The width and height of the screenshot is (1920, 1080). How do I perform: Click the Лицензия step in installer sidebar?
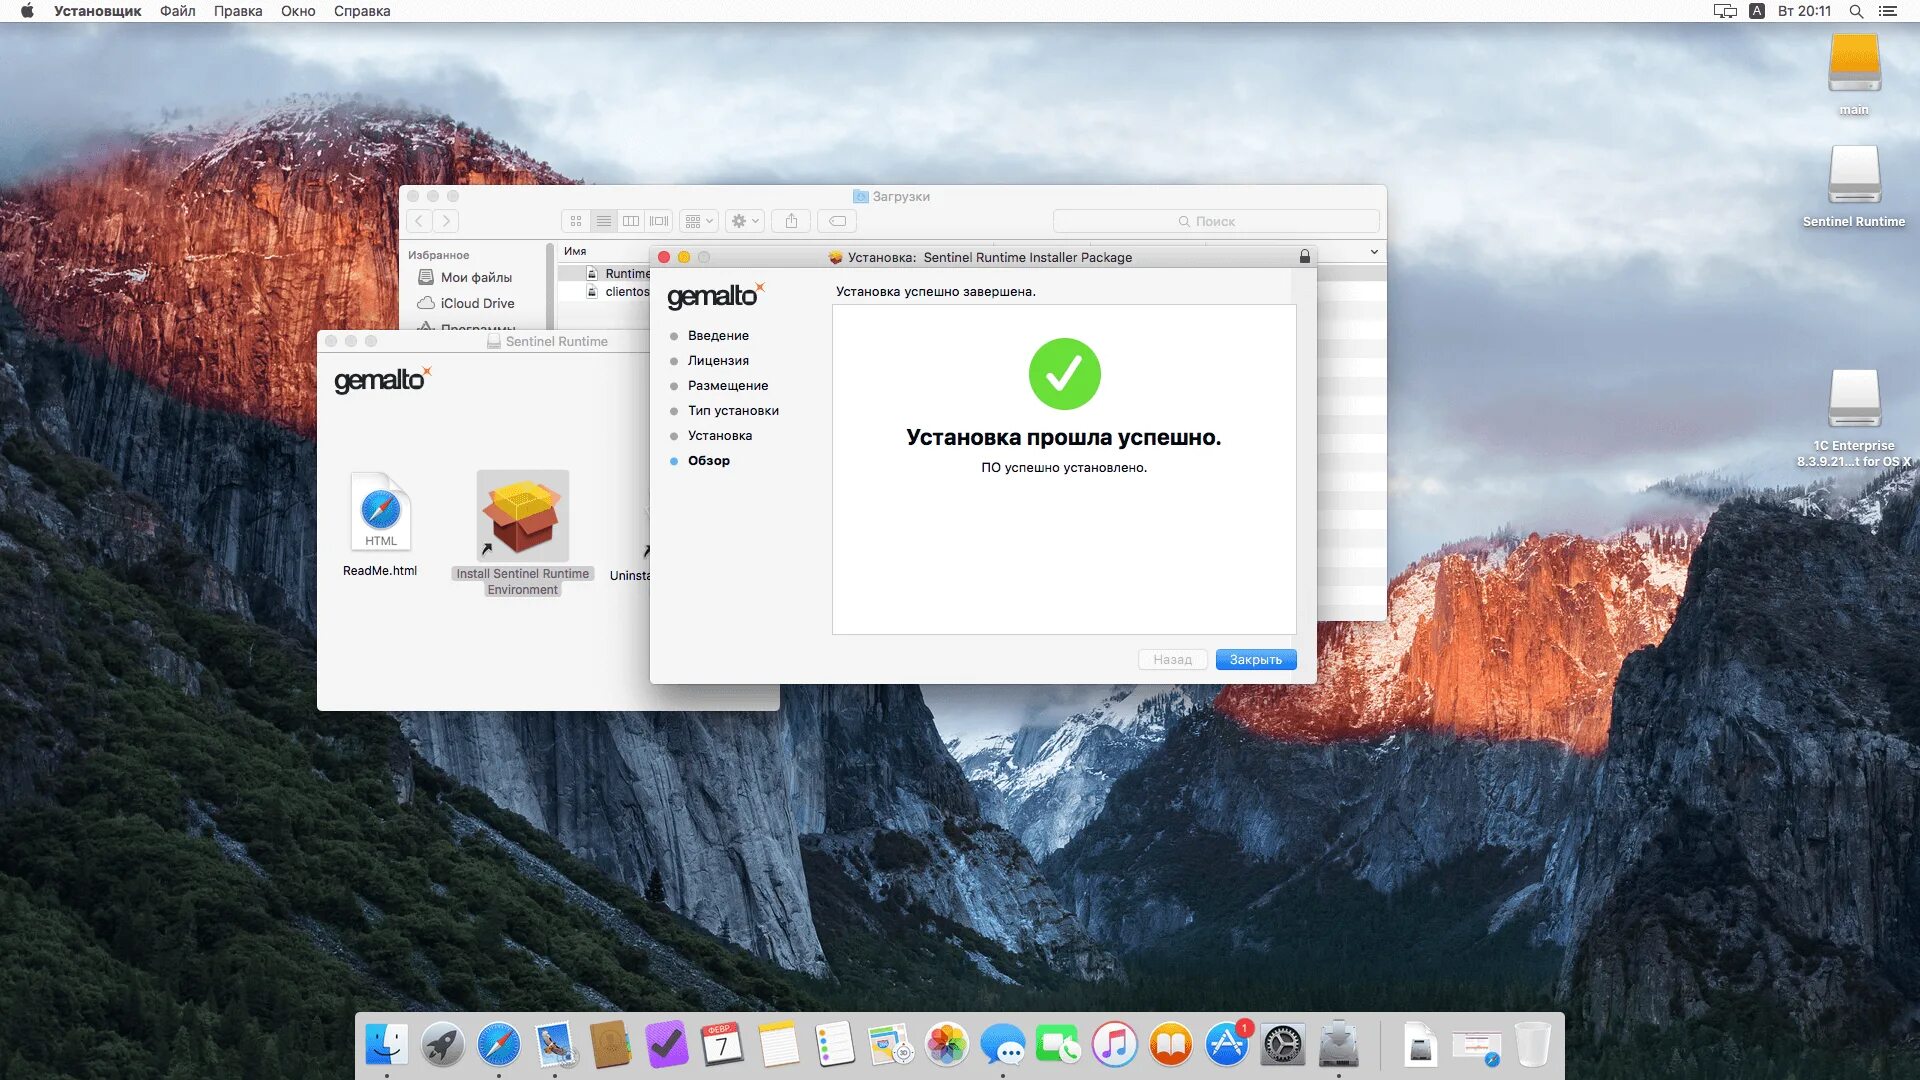click(718, 361)
